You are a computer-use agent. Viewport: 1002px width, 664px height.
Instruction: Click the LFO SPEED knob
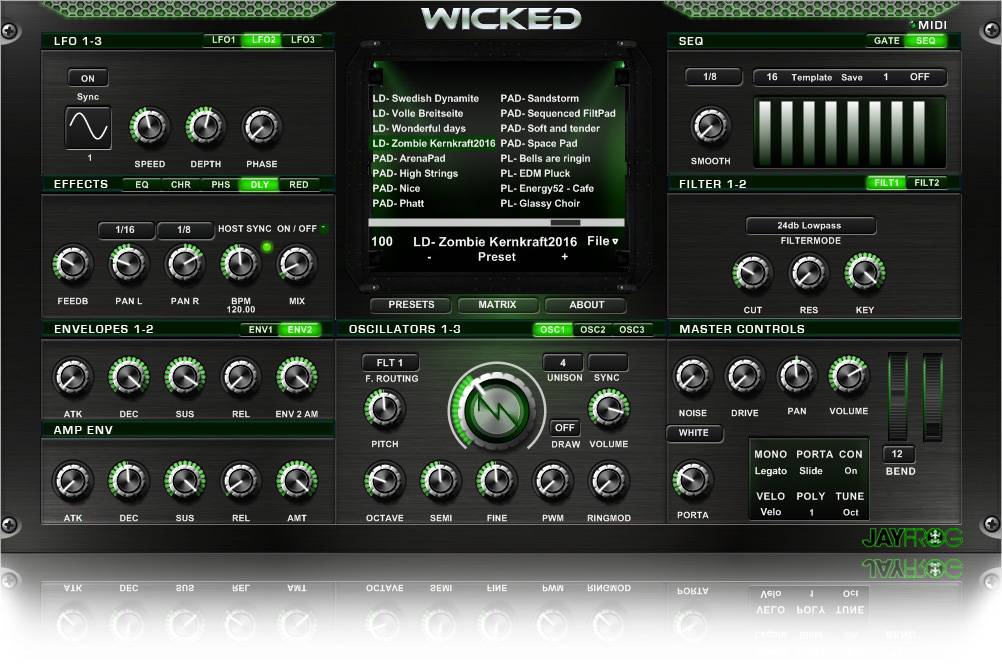coord(149,127)
